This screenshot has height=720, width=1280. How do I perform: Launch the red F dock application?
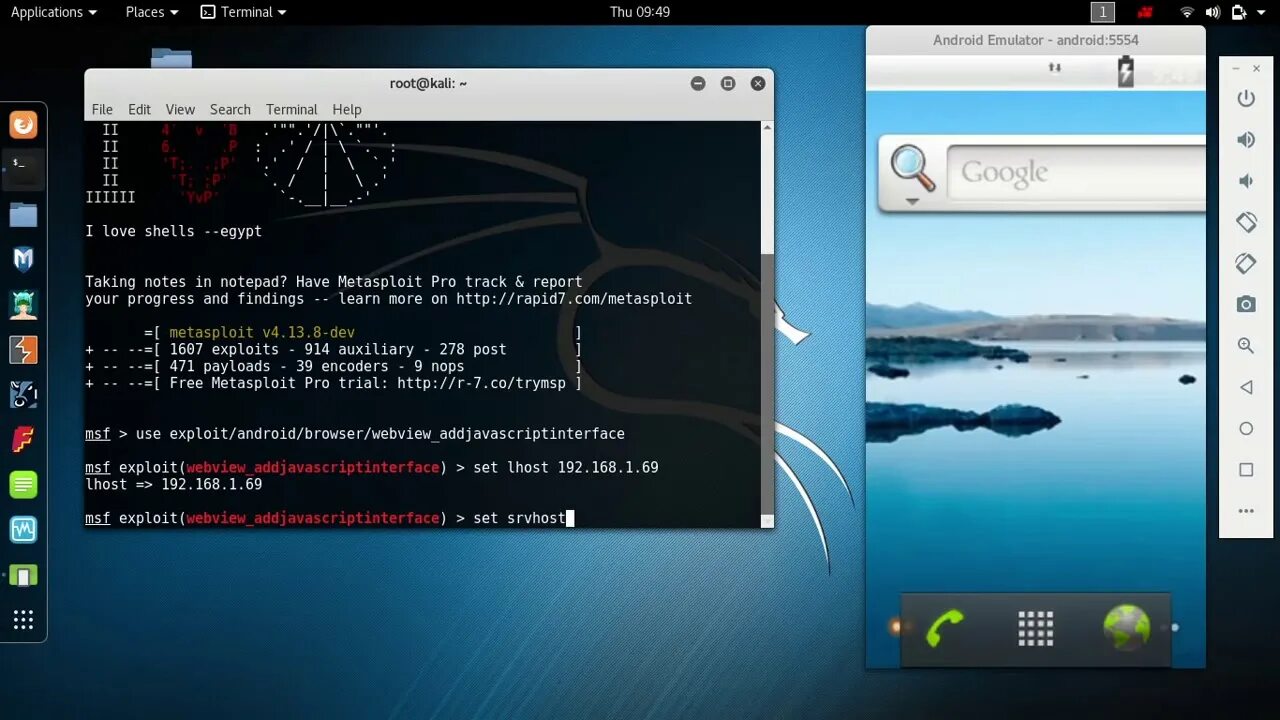click(x=23, y=440)
